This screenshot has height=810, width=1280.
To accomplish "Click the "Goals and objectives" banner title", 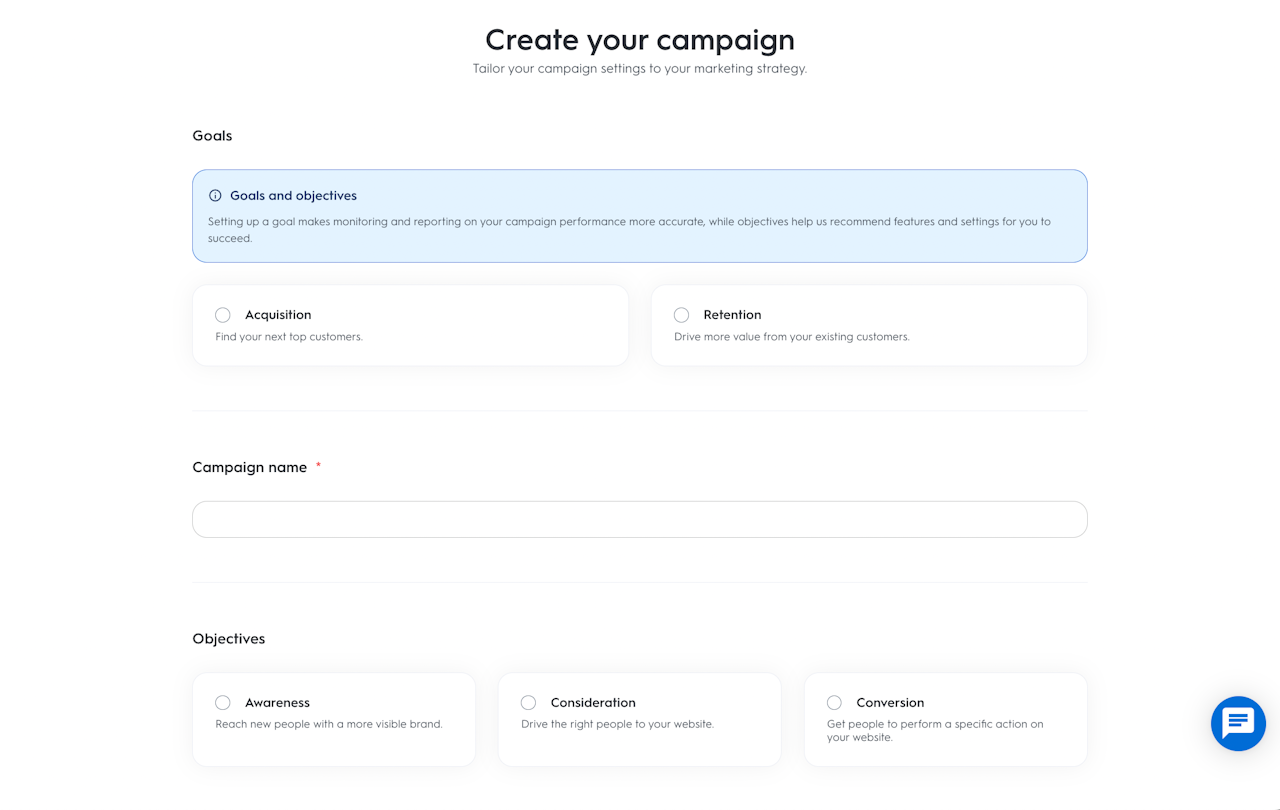I will click(293, 196).
